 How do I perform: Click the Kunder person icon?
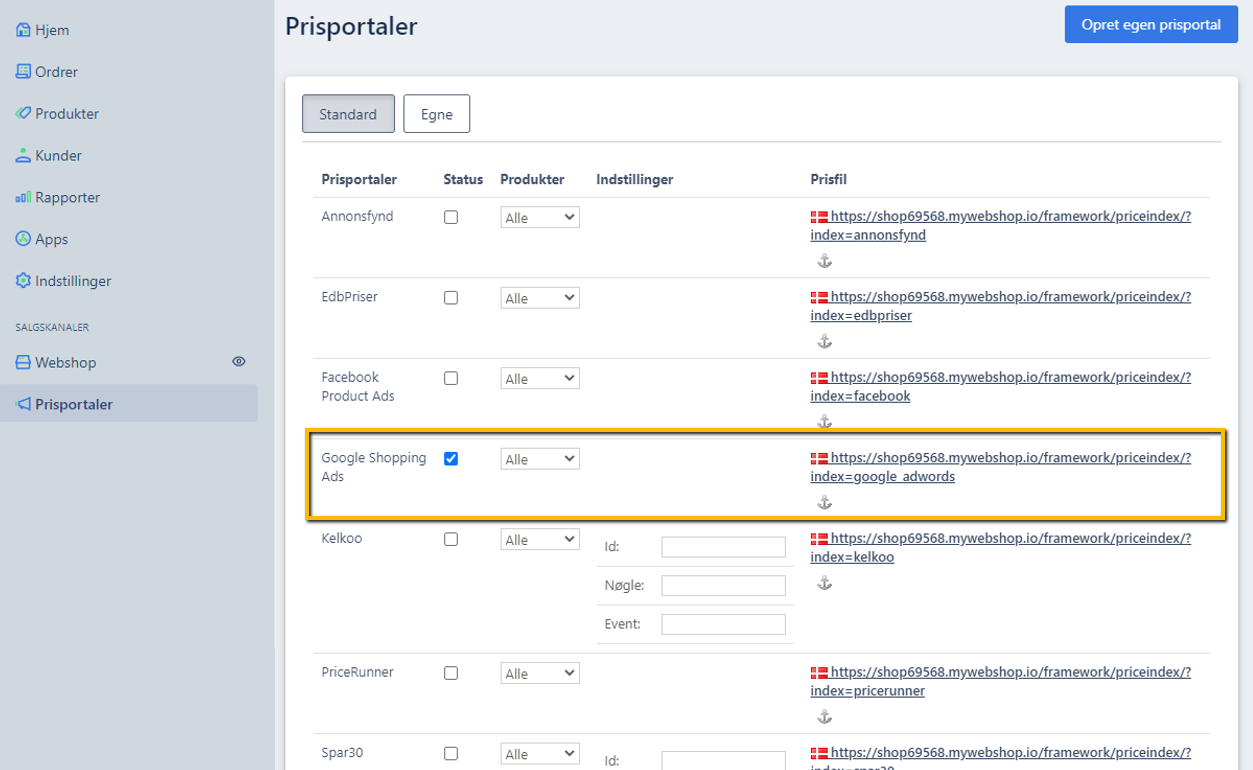[x=23, y=156]
